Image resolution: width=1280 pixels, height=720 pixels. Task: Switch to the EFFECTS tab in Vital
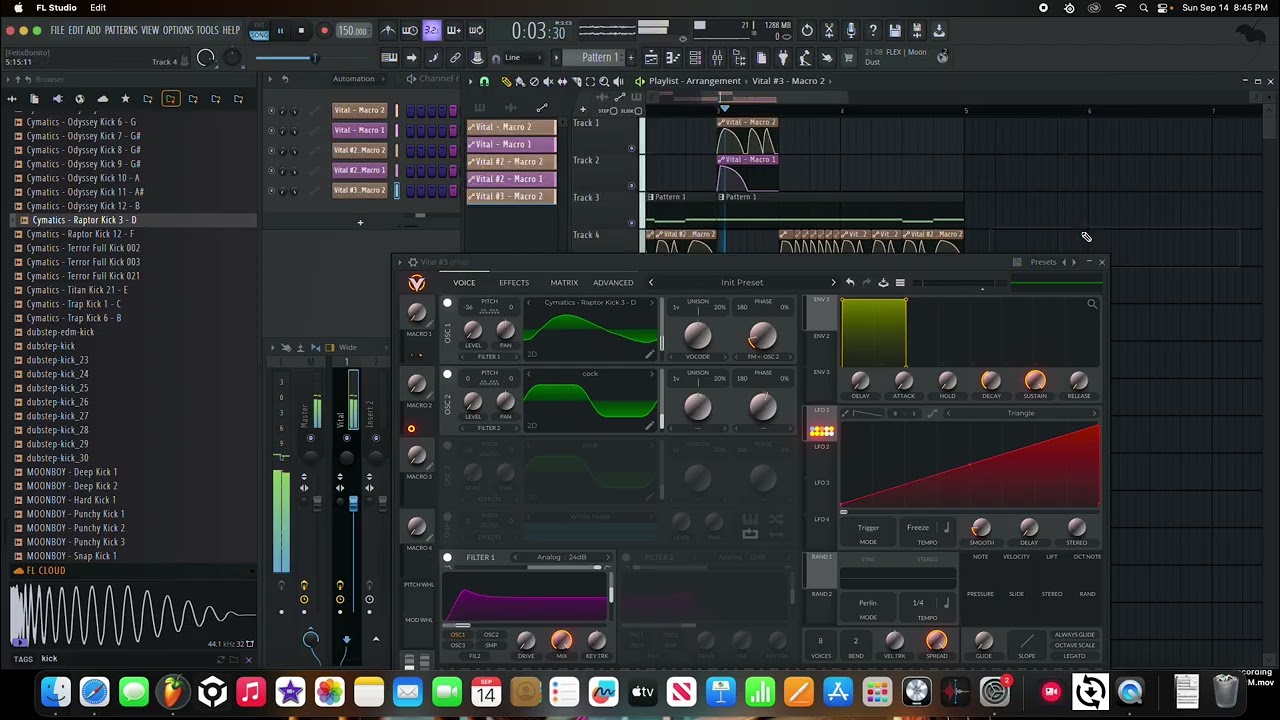point(514,283)
